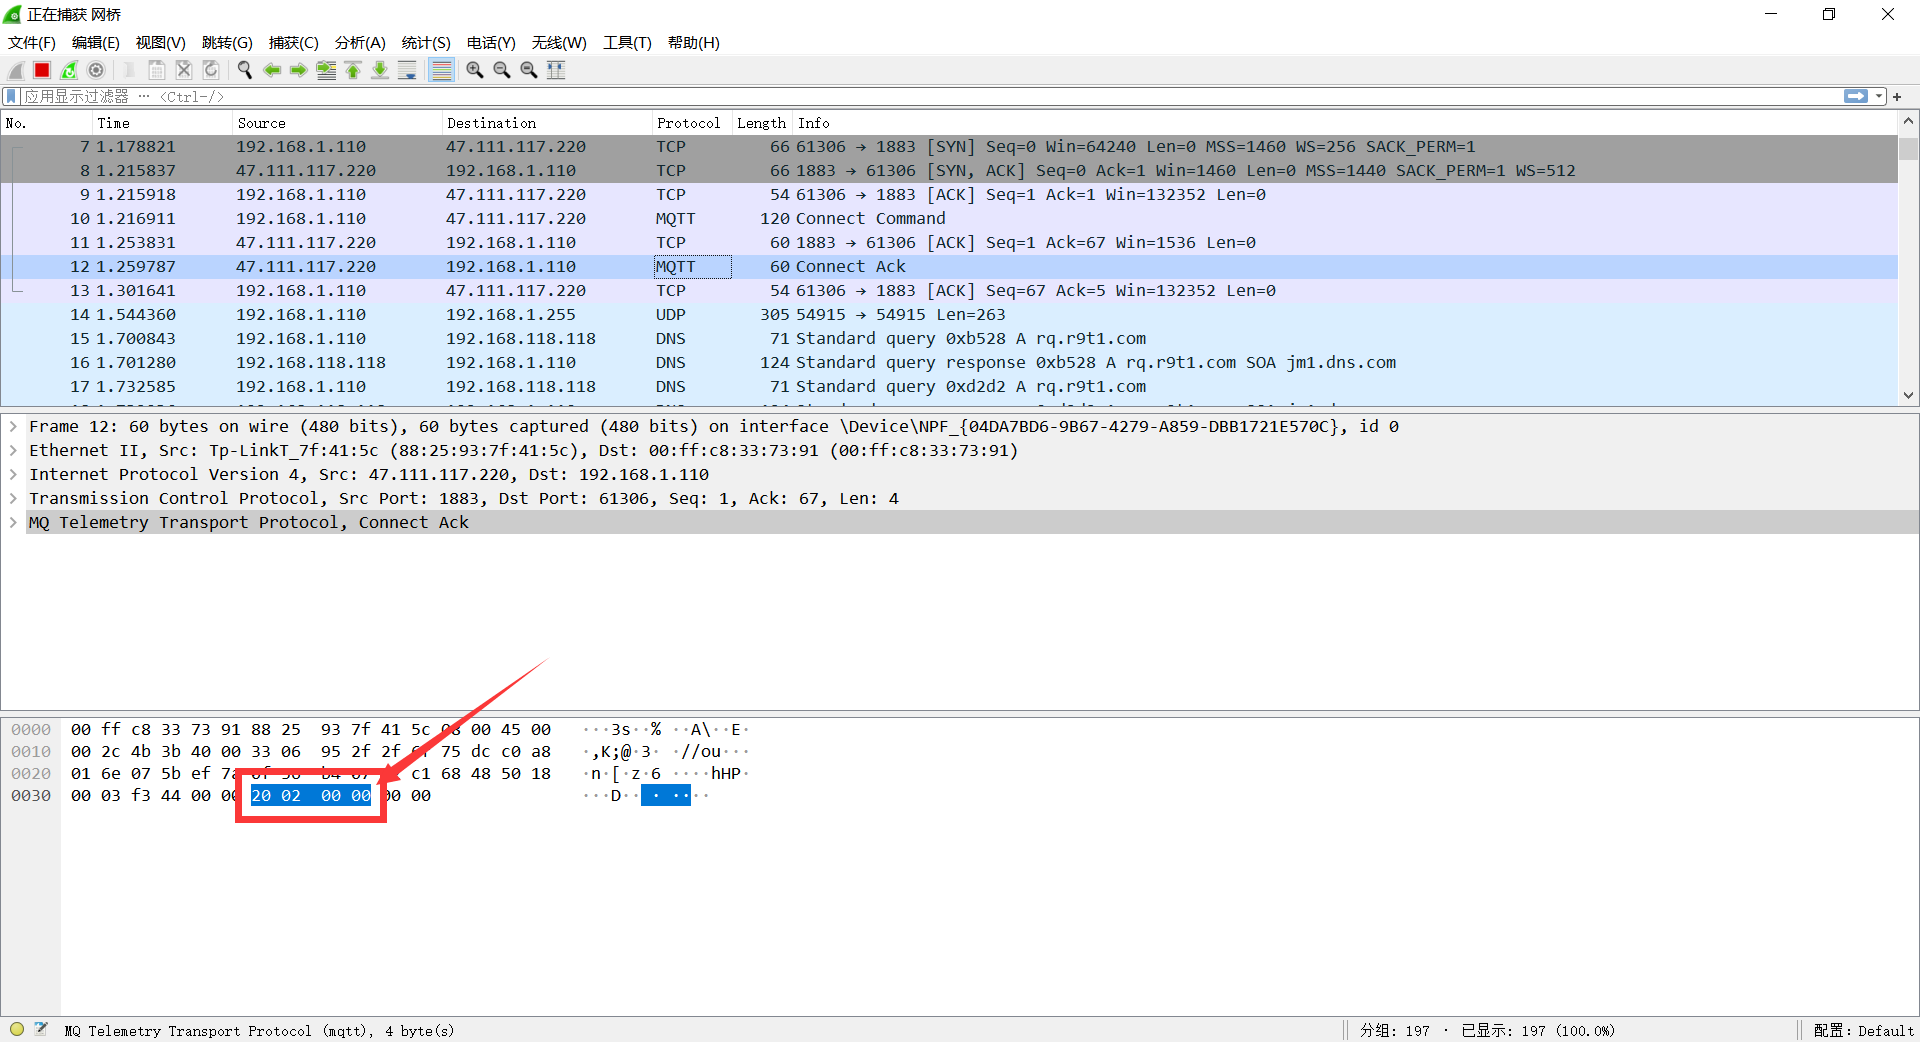Click the display filter bookmark icon
Screen dimensions: 1920x1042
tap(11, 96)
